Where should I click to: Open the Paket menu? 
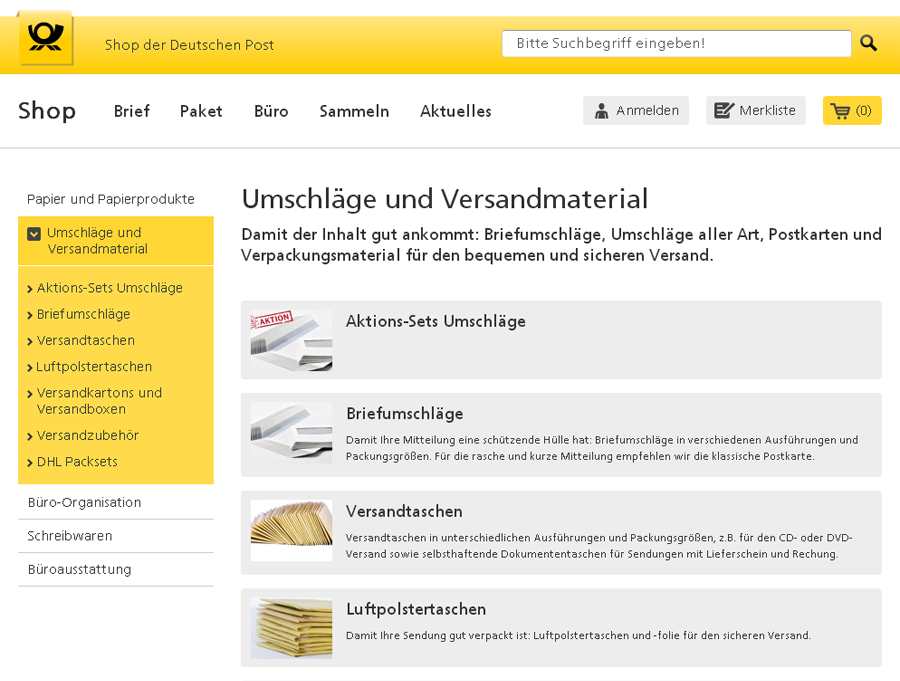(x=201, y=111)
